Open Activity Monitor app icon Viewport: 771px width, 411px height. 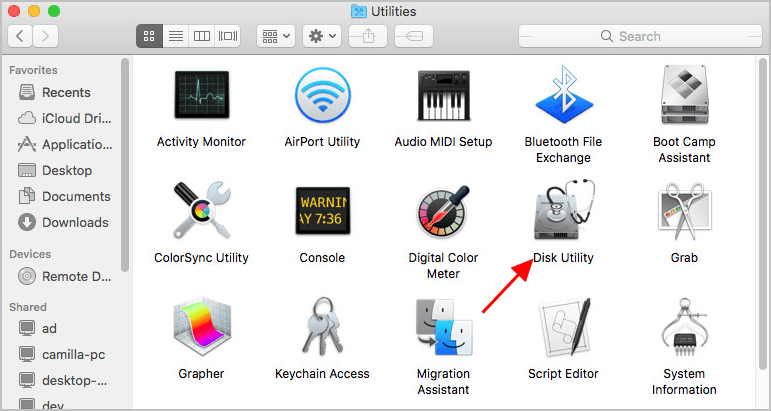(x=202, y=97)
